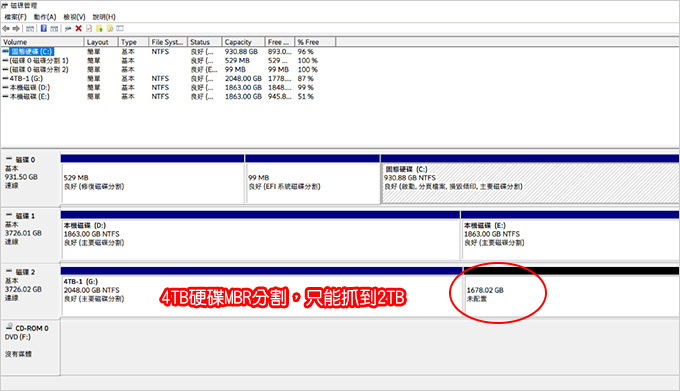Sort by the Type column header

pos(133,42)
